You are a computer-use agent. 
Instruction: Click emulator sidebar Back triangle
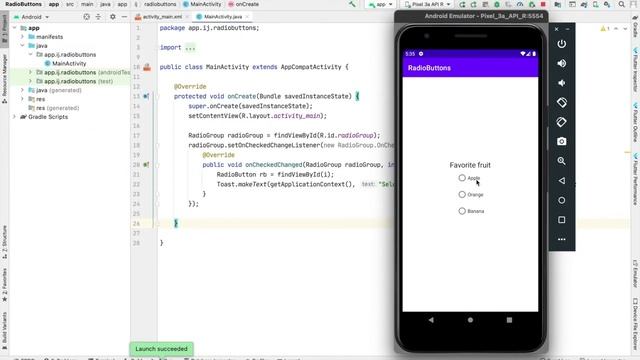[562, 180]
